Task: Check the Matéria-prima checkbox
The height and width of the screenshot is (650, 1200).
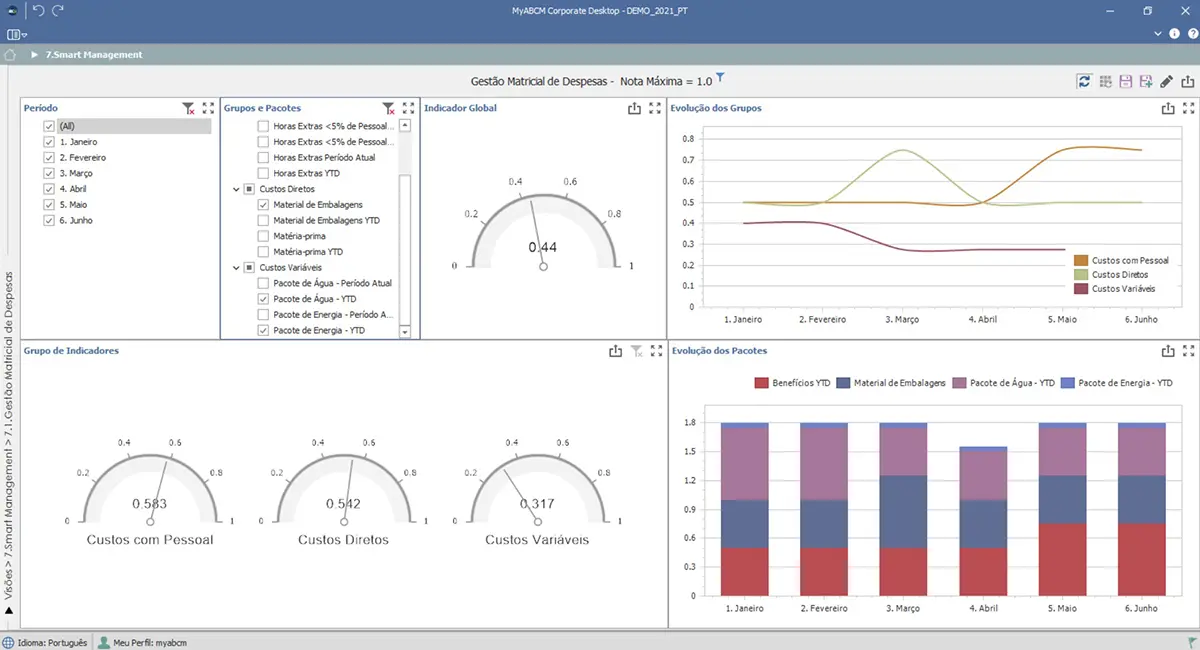Action: coord(264,236)
